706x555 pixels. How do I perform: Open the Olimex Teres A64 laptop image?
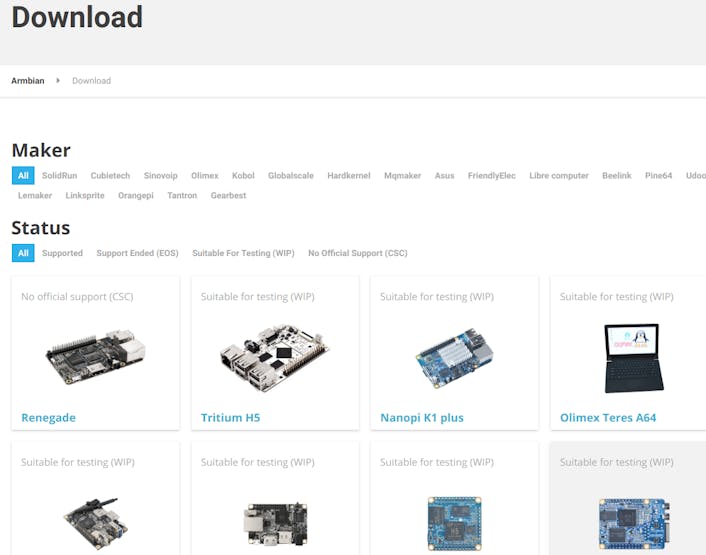pyautogui.click(x=634, y=358)
